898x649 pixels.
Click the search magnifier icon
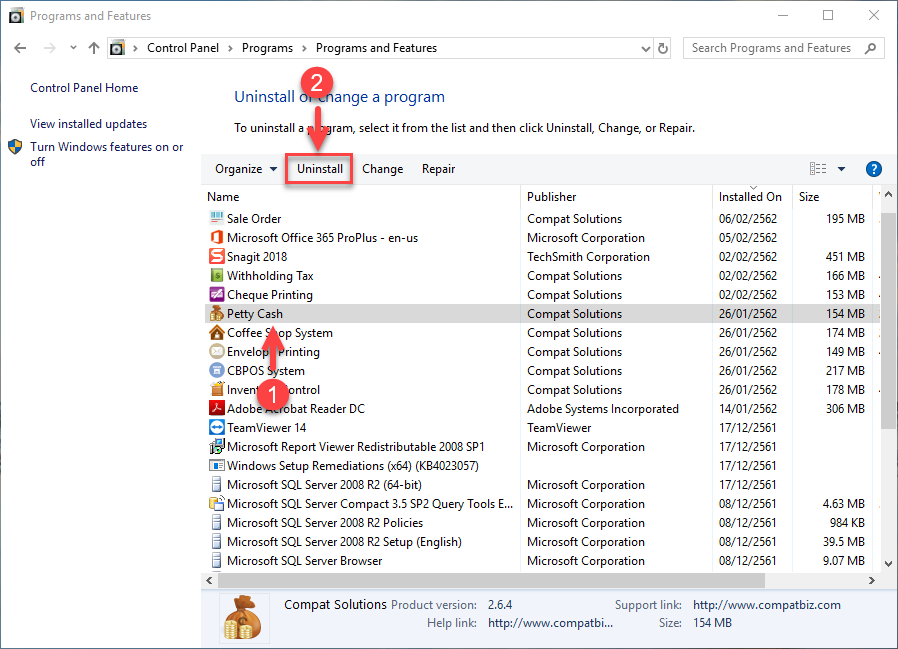870,48
